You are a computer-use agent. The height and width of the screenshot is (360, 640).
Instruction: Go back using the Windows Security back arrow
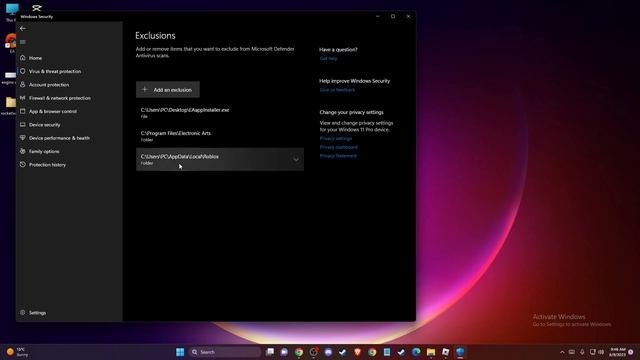23,29
